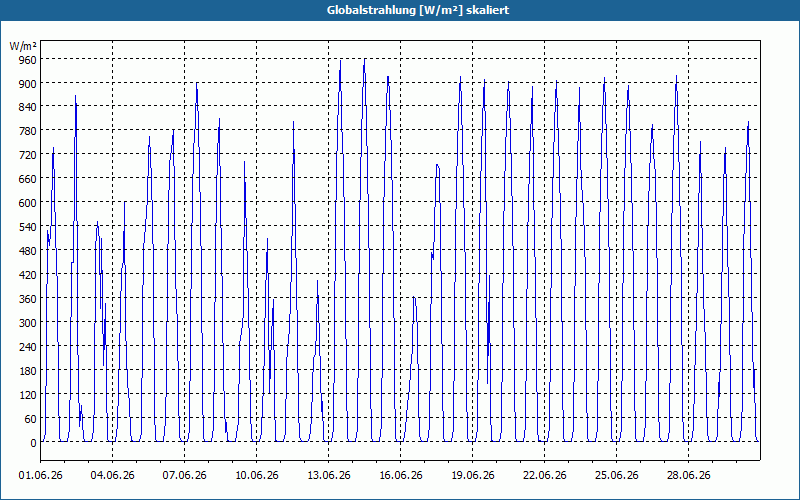
Task: Click the y-axis value 600
Action: [x=28, y=203]
